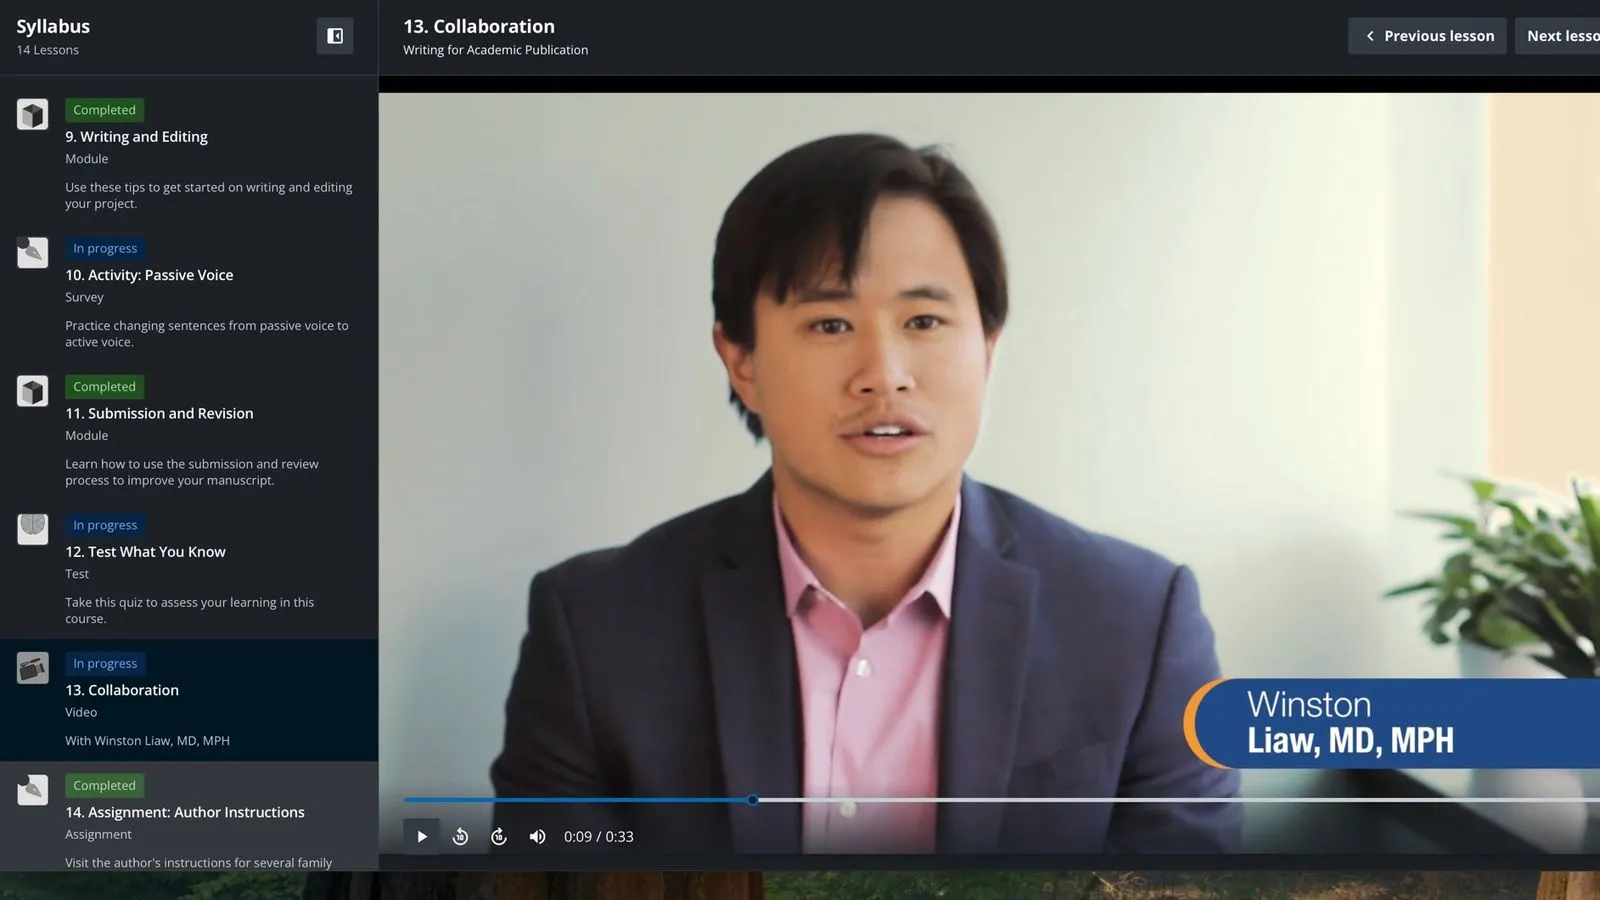Open lesson 14. Assignment: Author Instructions
1600x900 pixels.
pos(185,813)
